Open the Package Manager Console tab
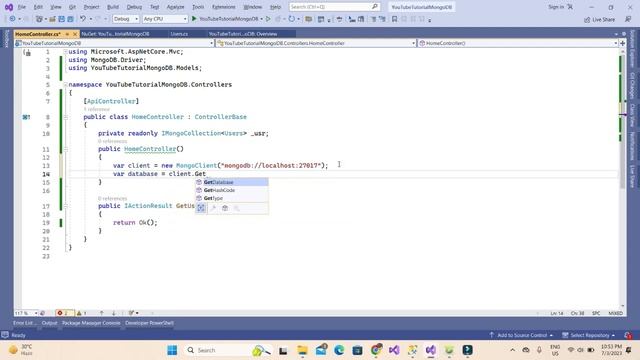The image size is (640, 360). pyautogui.click(x=91, y=323)
